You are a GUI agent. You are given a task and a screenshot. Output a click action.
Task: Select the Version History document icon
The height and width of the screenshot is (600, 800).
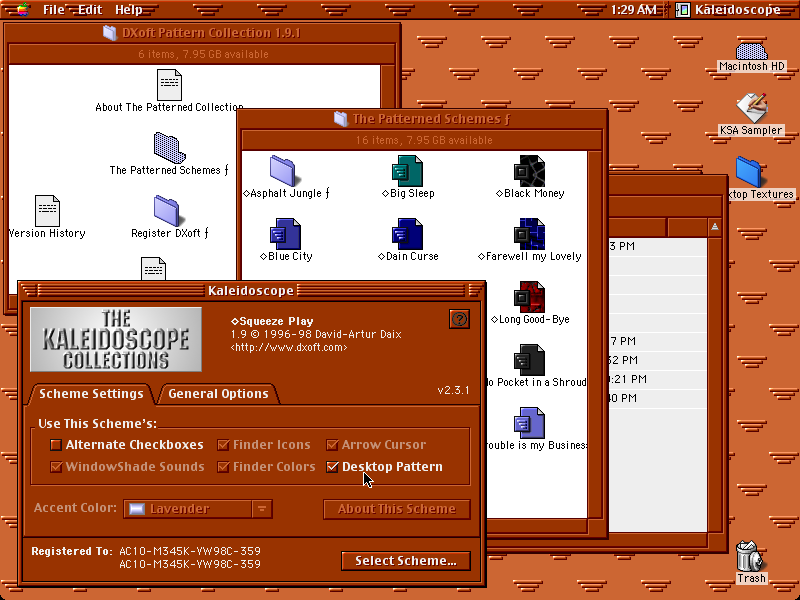(x=47, y=211)
